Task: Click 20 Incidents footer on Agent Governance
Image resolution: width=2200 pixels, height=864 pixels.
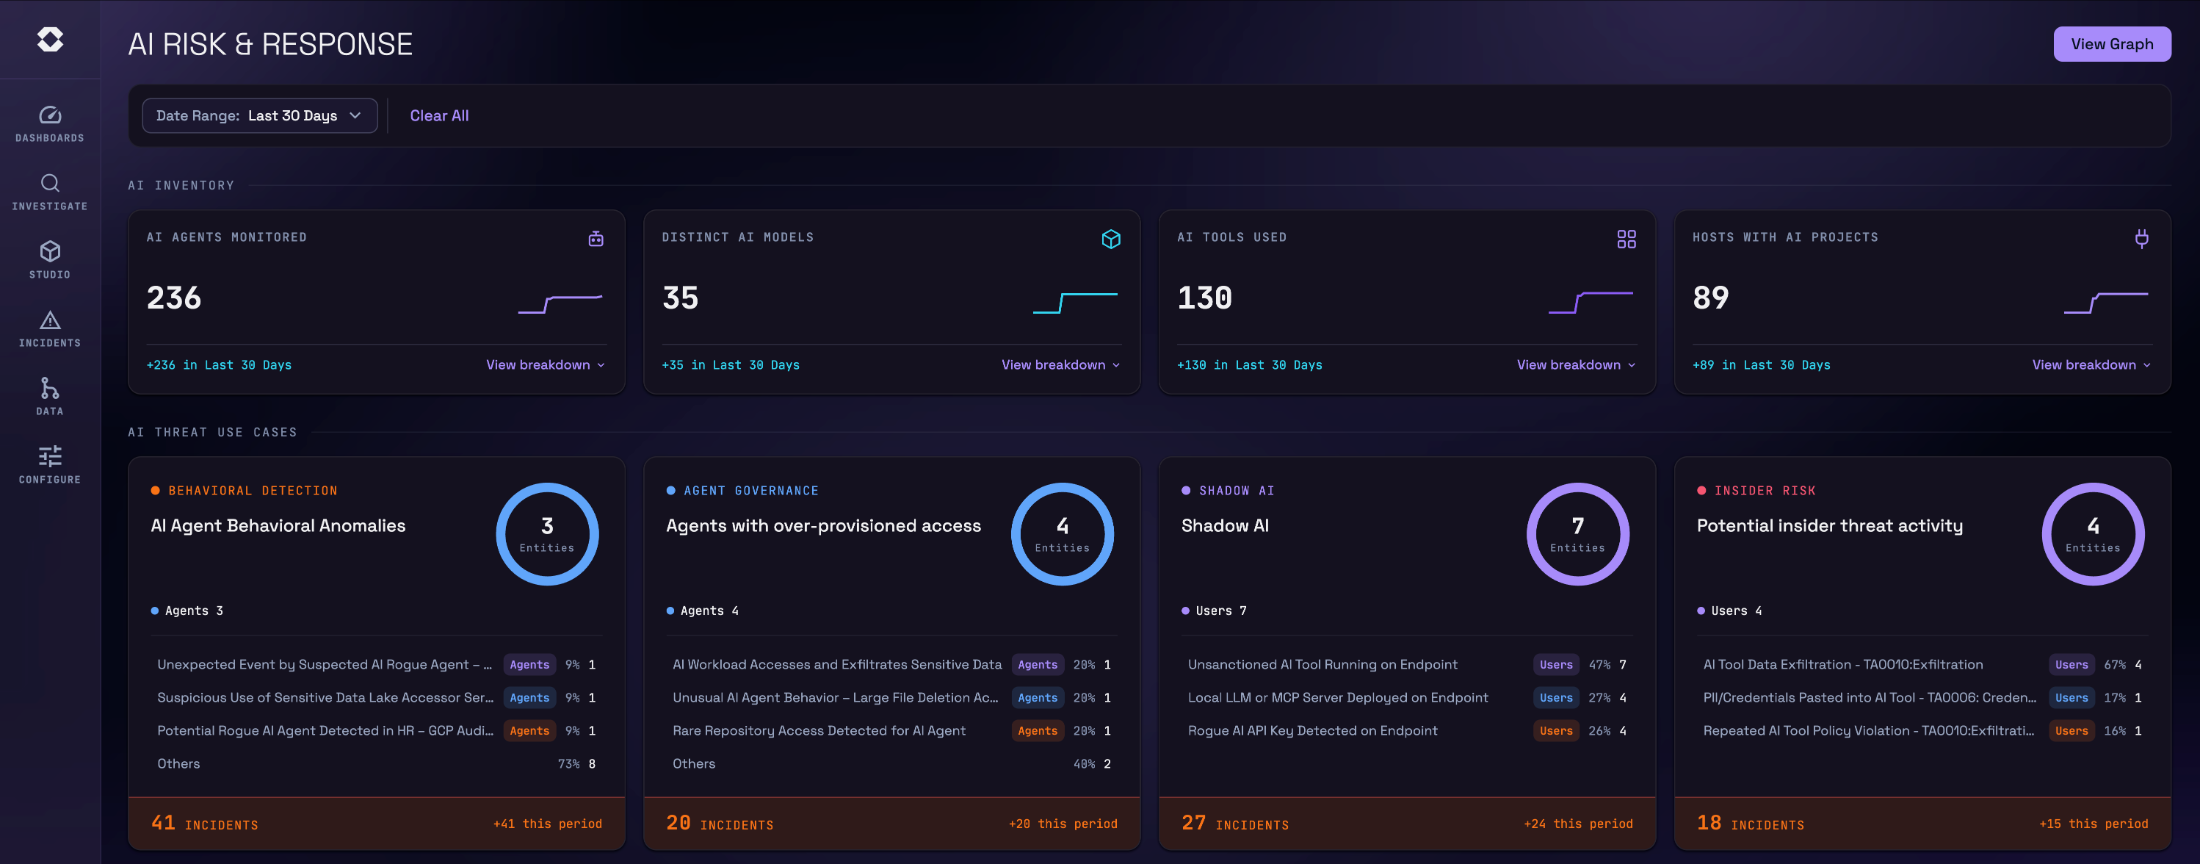Action: (x=892, y=824)
